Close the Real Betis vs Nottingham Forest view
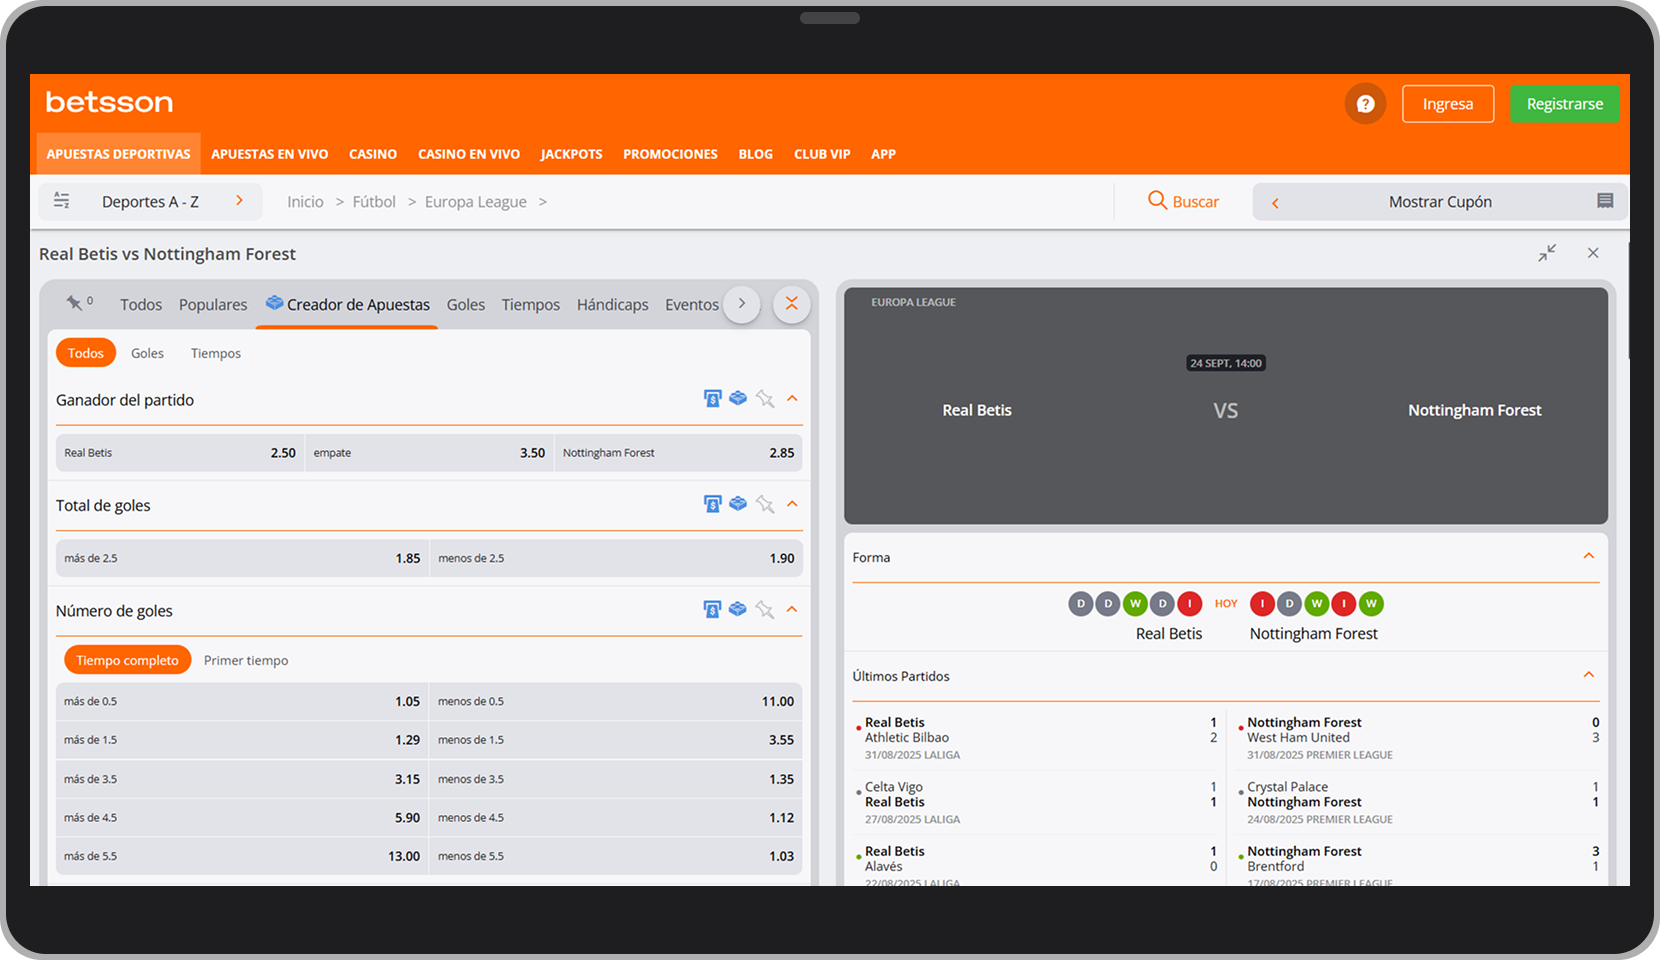The image size is (1660, 960). (1593, 253)
